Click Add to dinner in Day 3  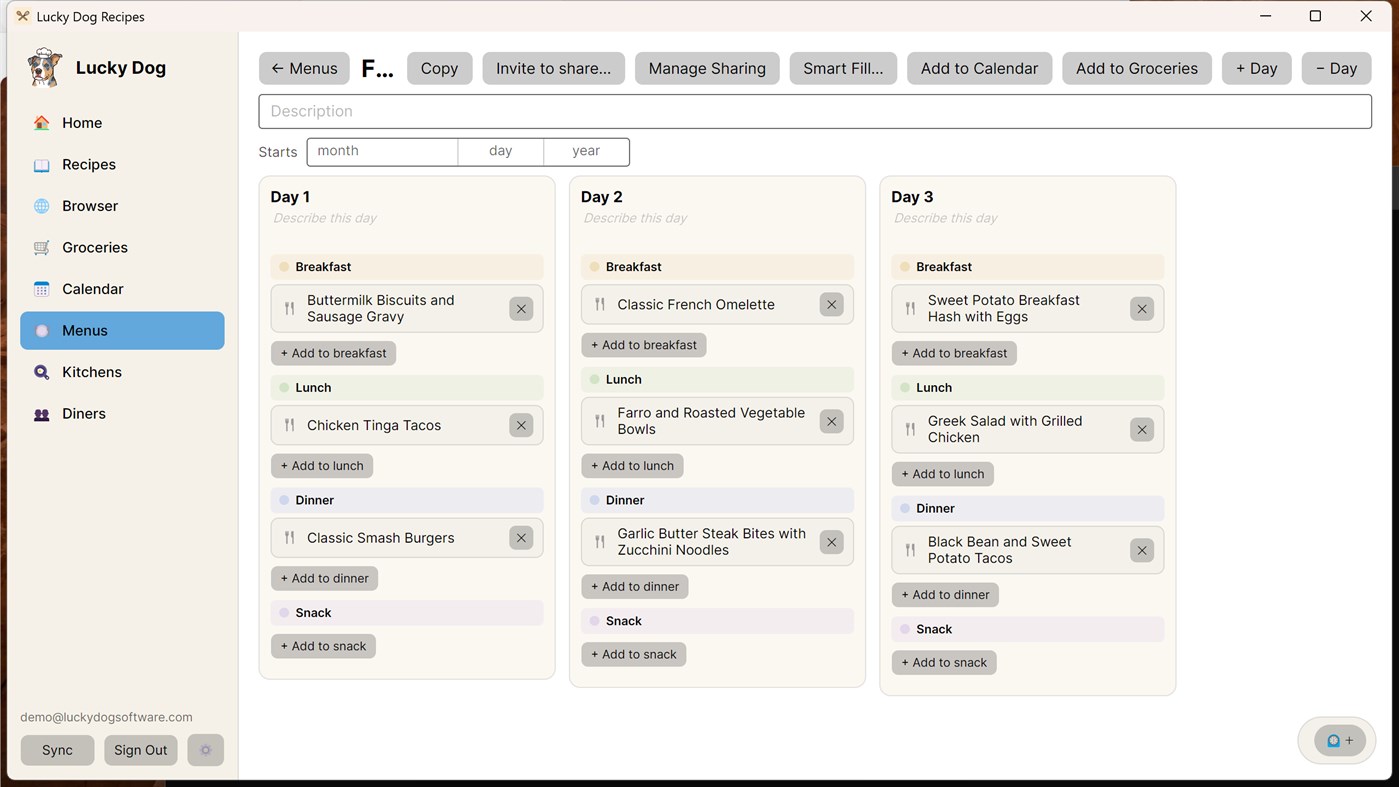tap(945, 595)
